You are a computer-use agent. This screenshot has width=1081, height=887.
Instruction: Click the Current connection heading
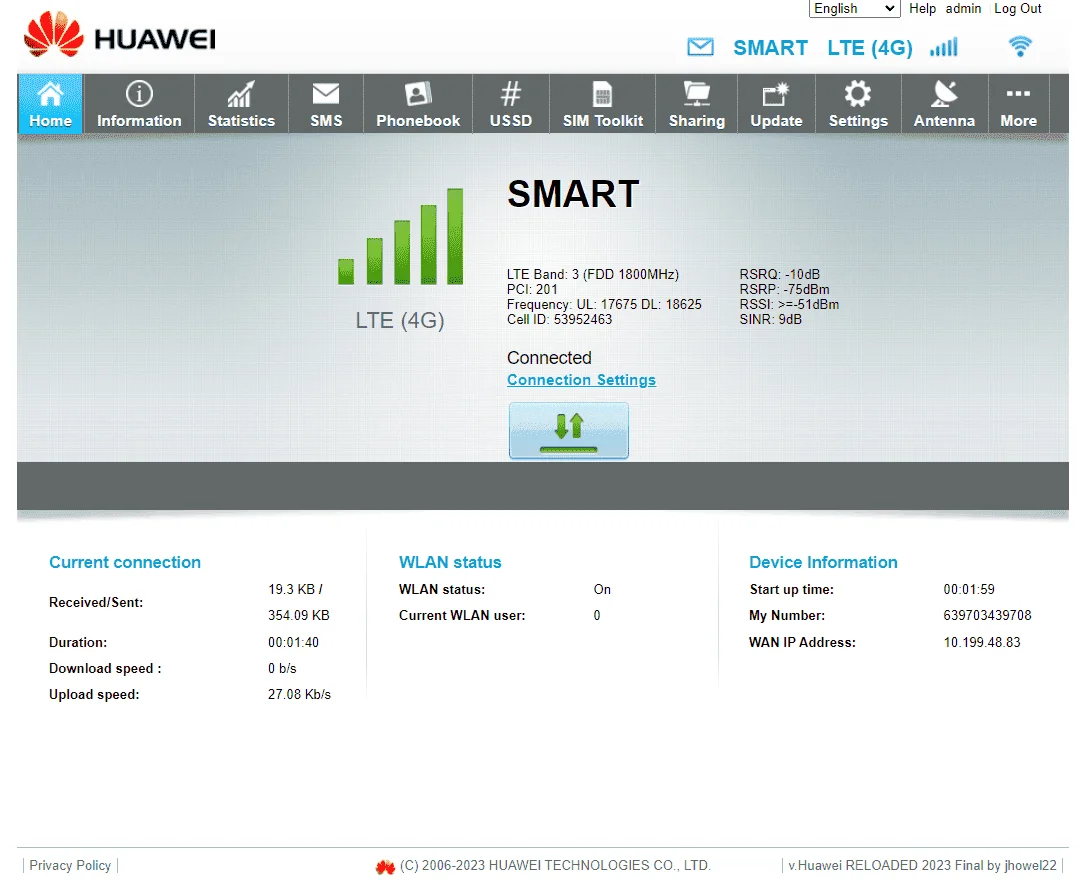pos(125,562)
